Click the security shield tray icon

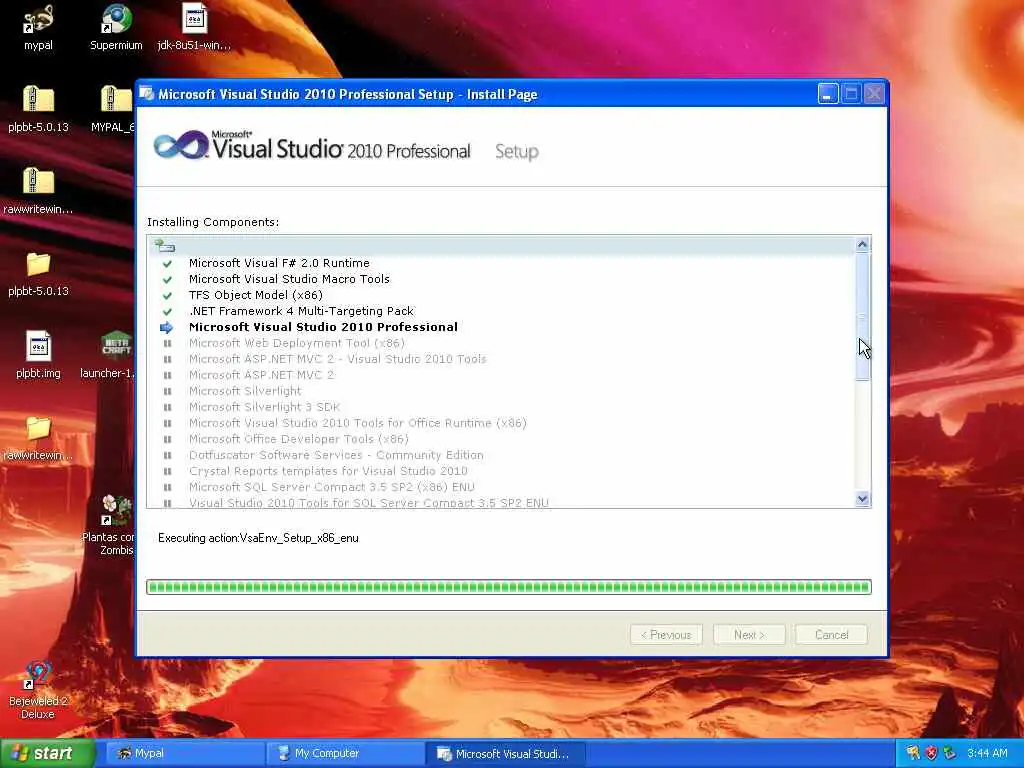(931, 753)
